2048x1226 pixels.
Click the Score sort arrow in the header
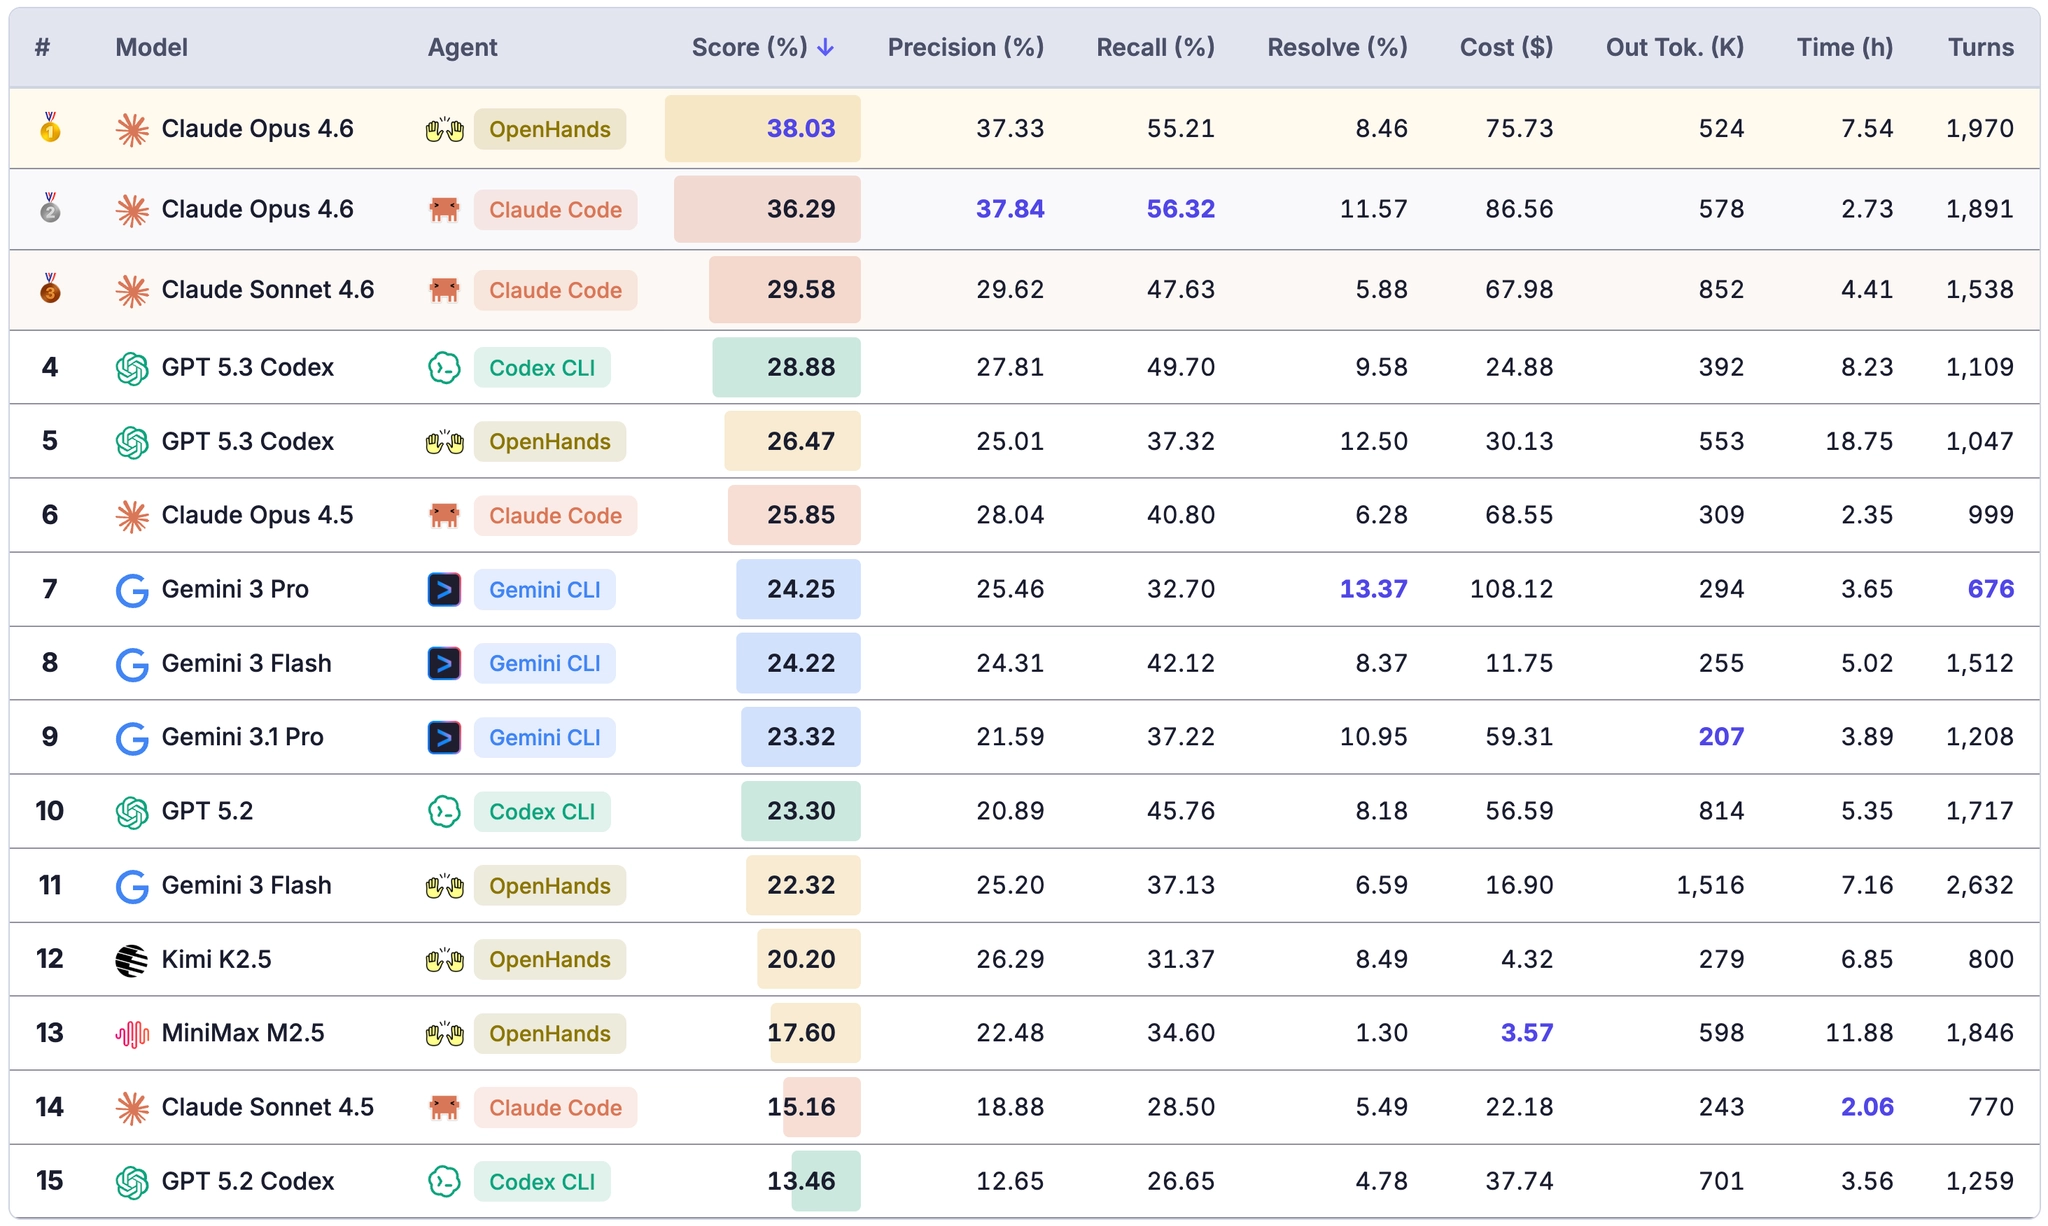825,48
